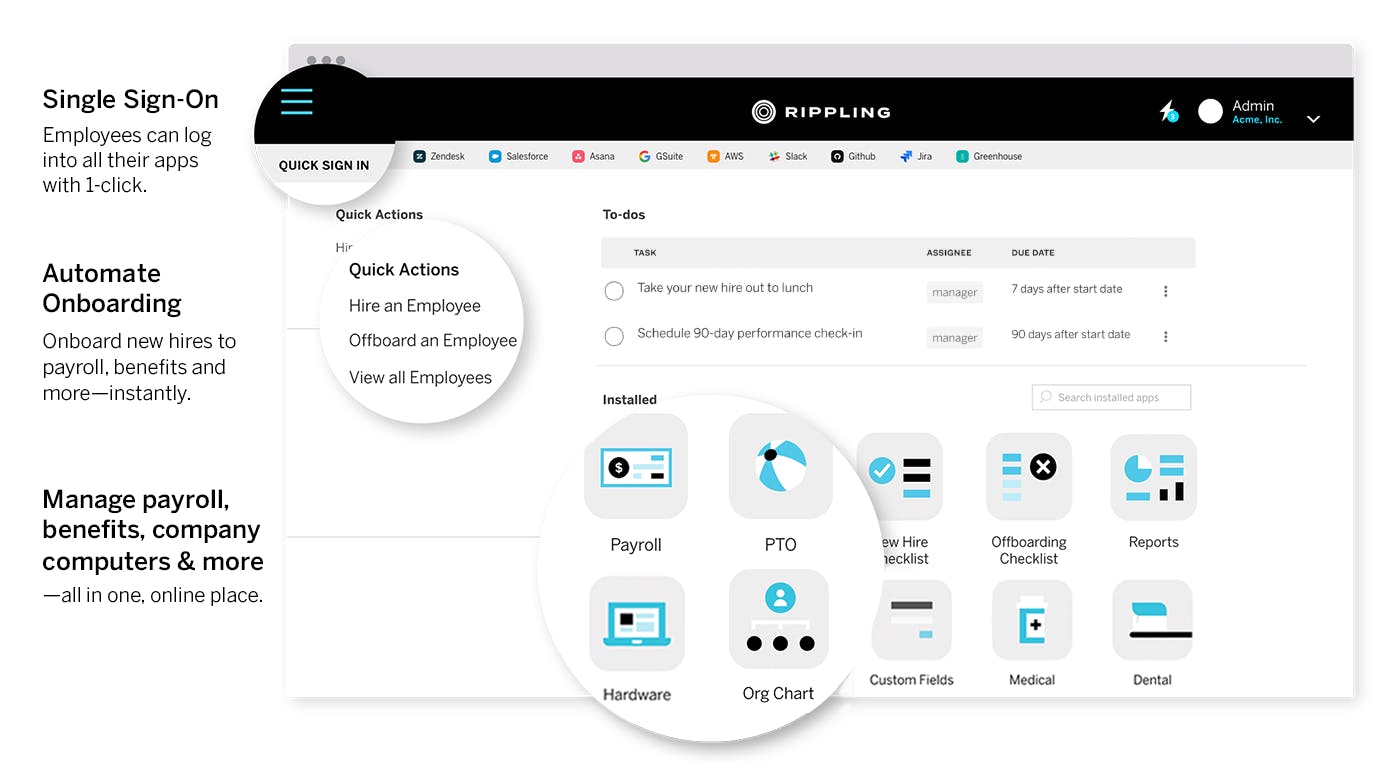Open Jira from the quick sign-in bar

[916, 156]
